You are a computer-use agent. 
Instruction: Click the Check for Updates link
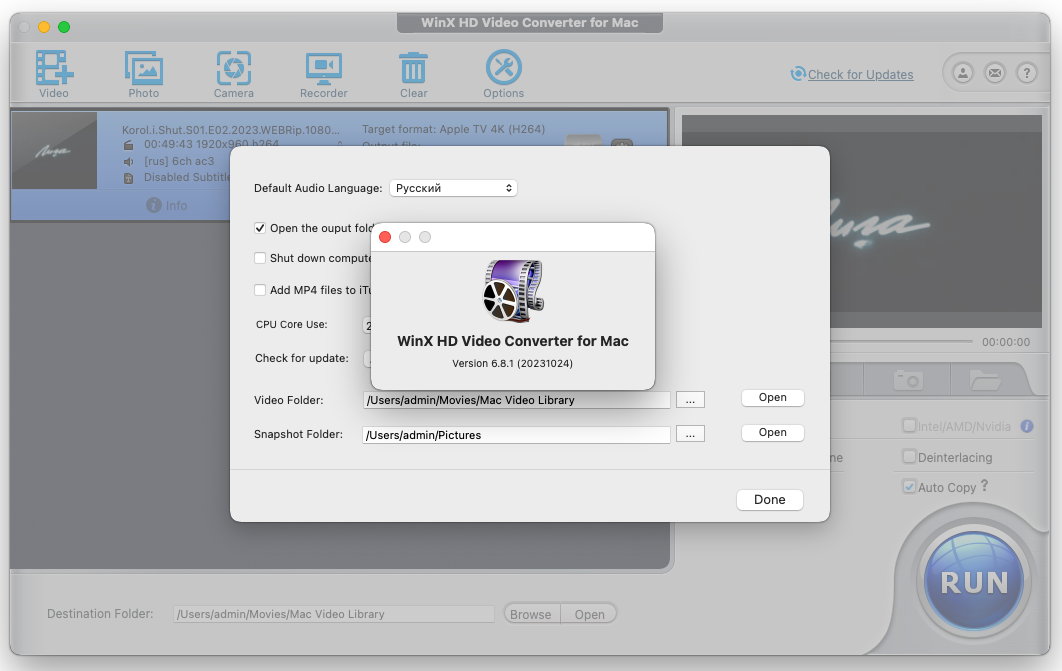pos(860,74)
